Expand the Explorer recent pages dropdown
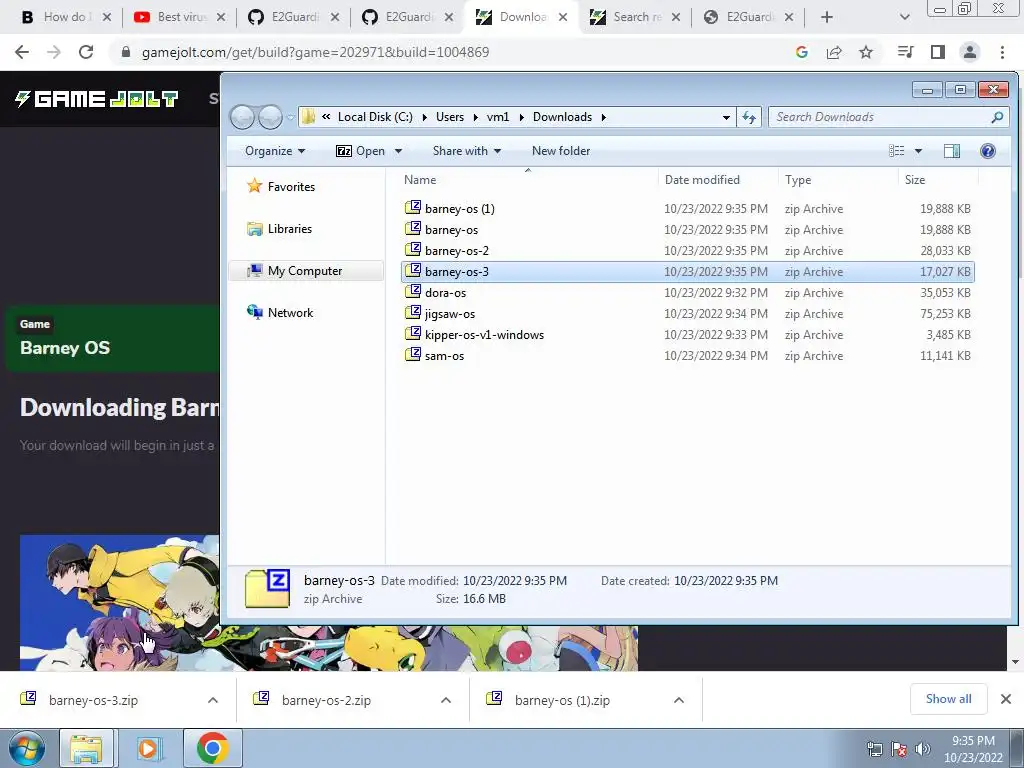 pos(291,118)
